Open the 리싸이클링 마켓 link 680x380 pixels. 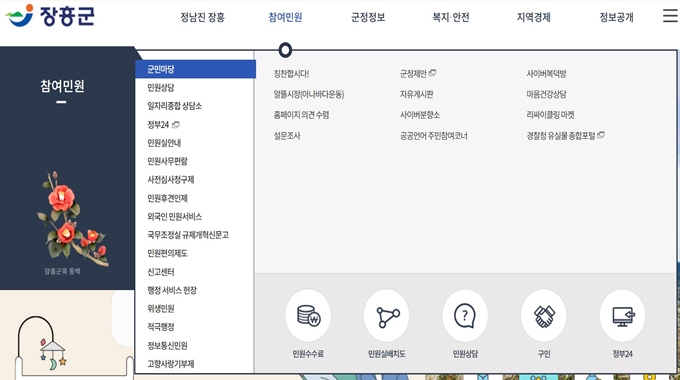pyautogui.click(x=550, y=115)
